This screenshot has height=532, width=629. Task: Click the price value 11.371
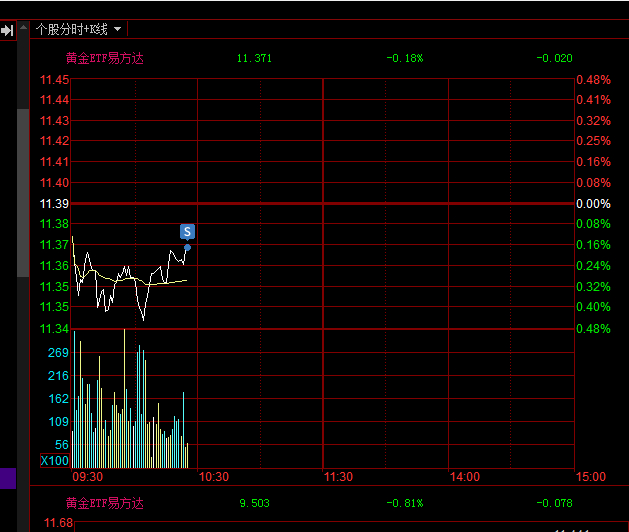pos(254,59)
